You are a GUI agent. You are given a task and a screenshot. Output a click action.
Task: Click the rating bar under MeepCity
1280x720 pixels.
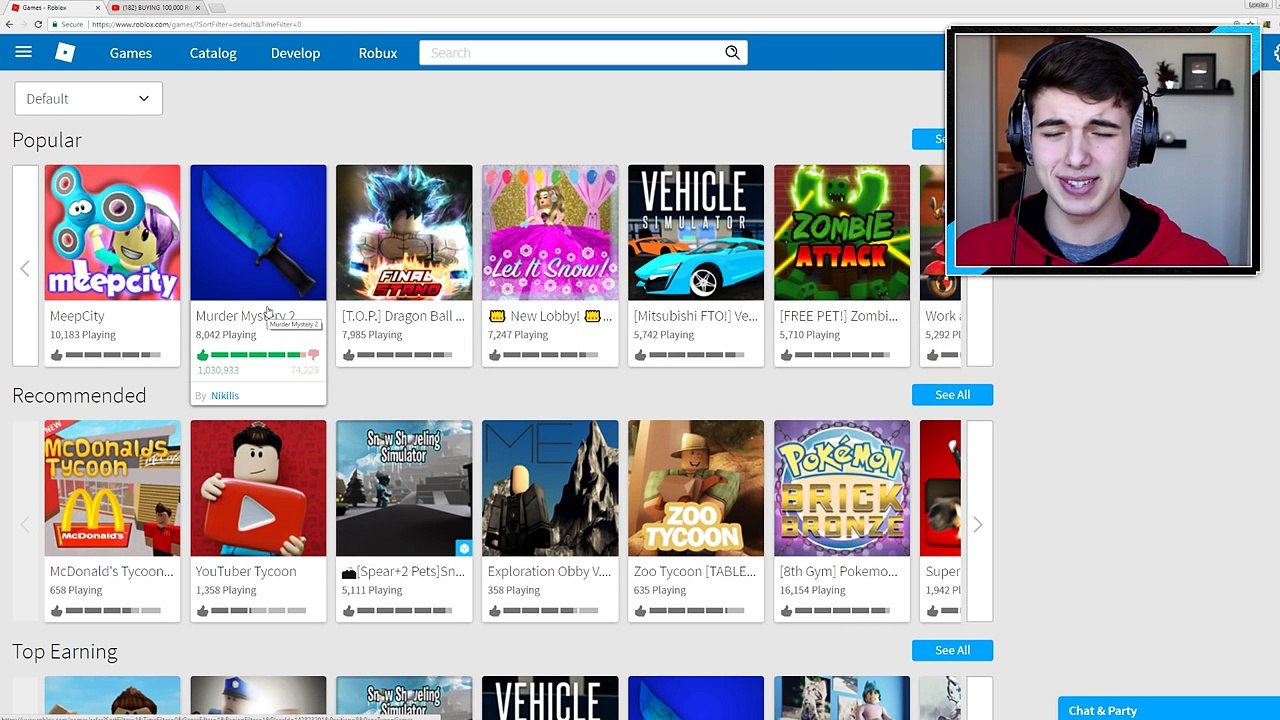pyautogui.click(x=113, y=355)
